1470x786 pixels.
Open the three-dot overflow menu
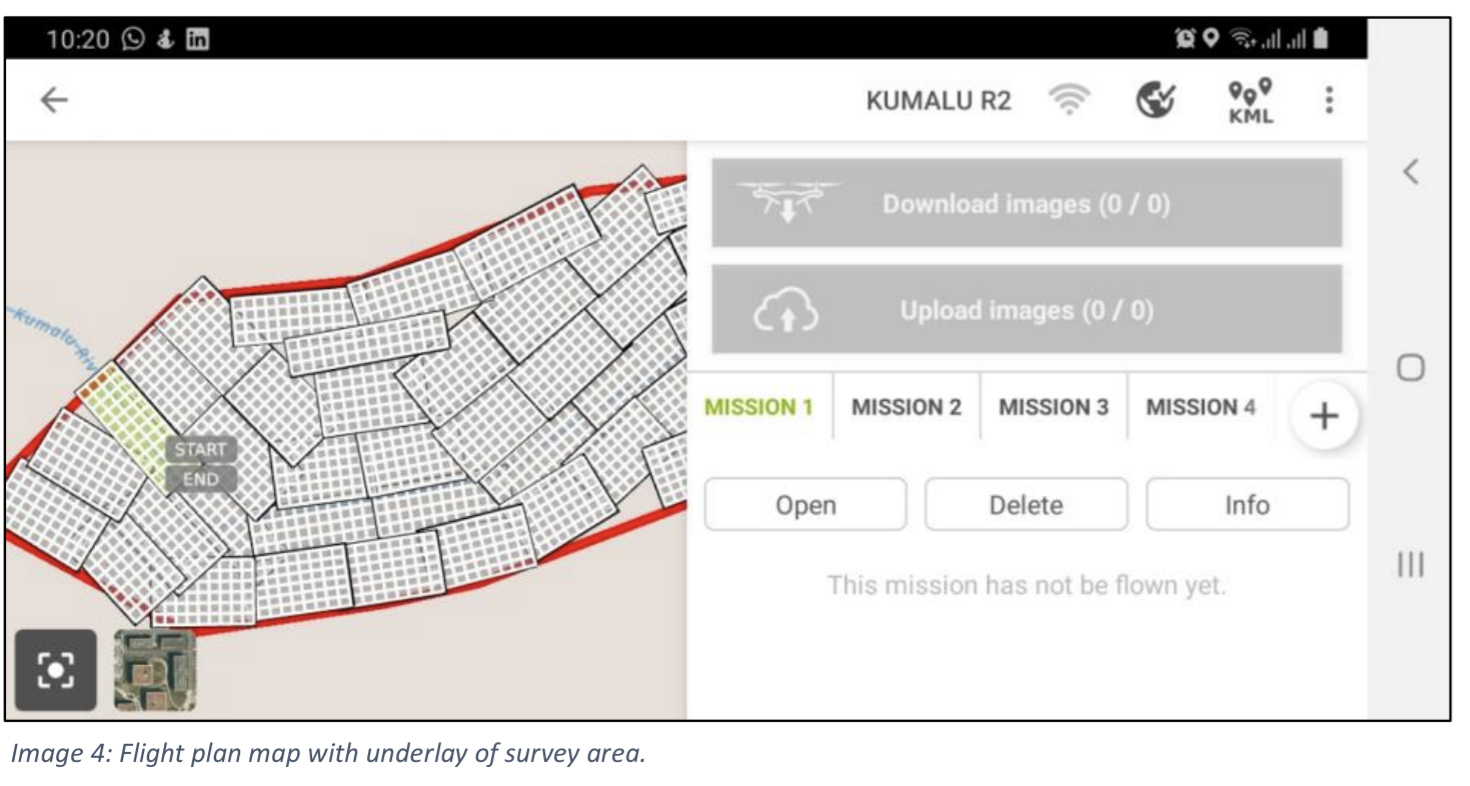click(x=1329, y=100)
